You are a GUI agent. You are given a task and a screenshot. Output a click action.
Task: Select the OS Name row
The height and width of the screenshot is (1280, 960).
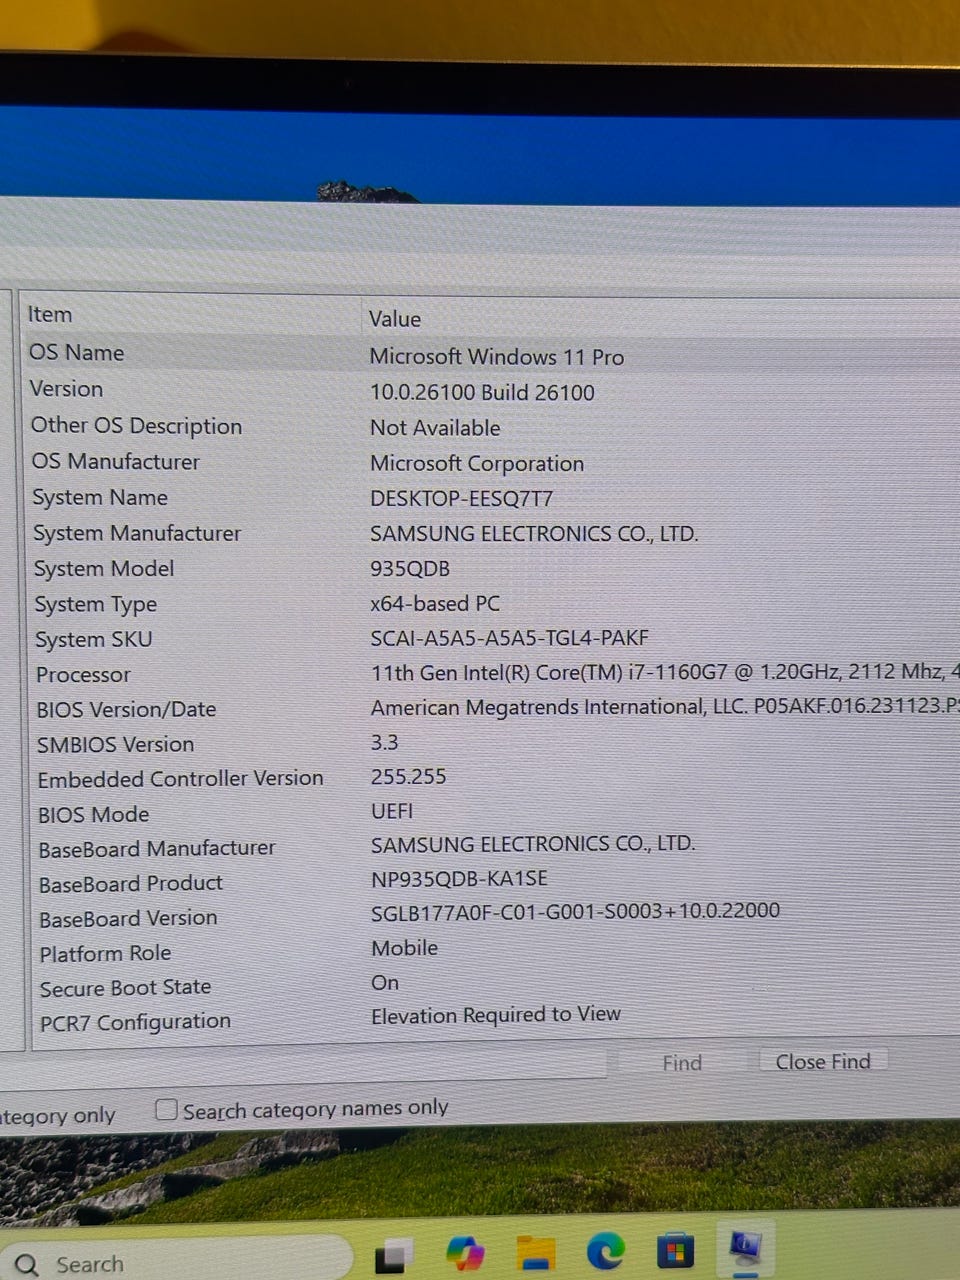(x=492, y=354)
